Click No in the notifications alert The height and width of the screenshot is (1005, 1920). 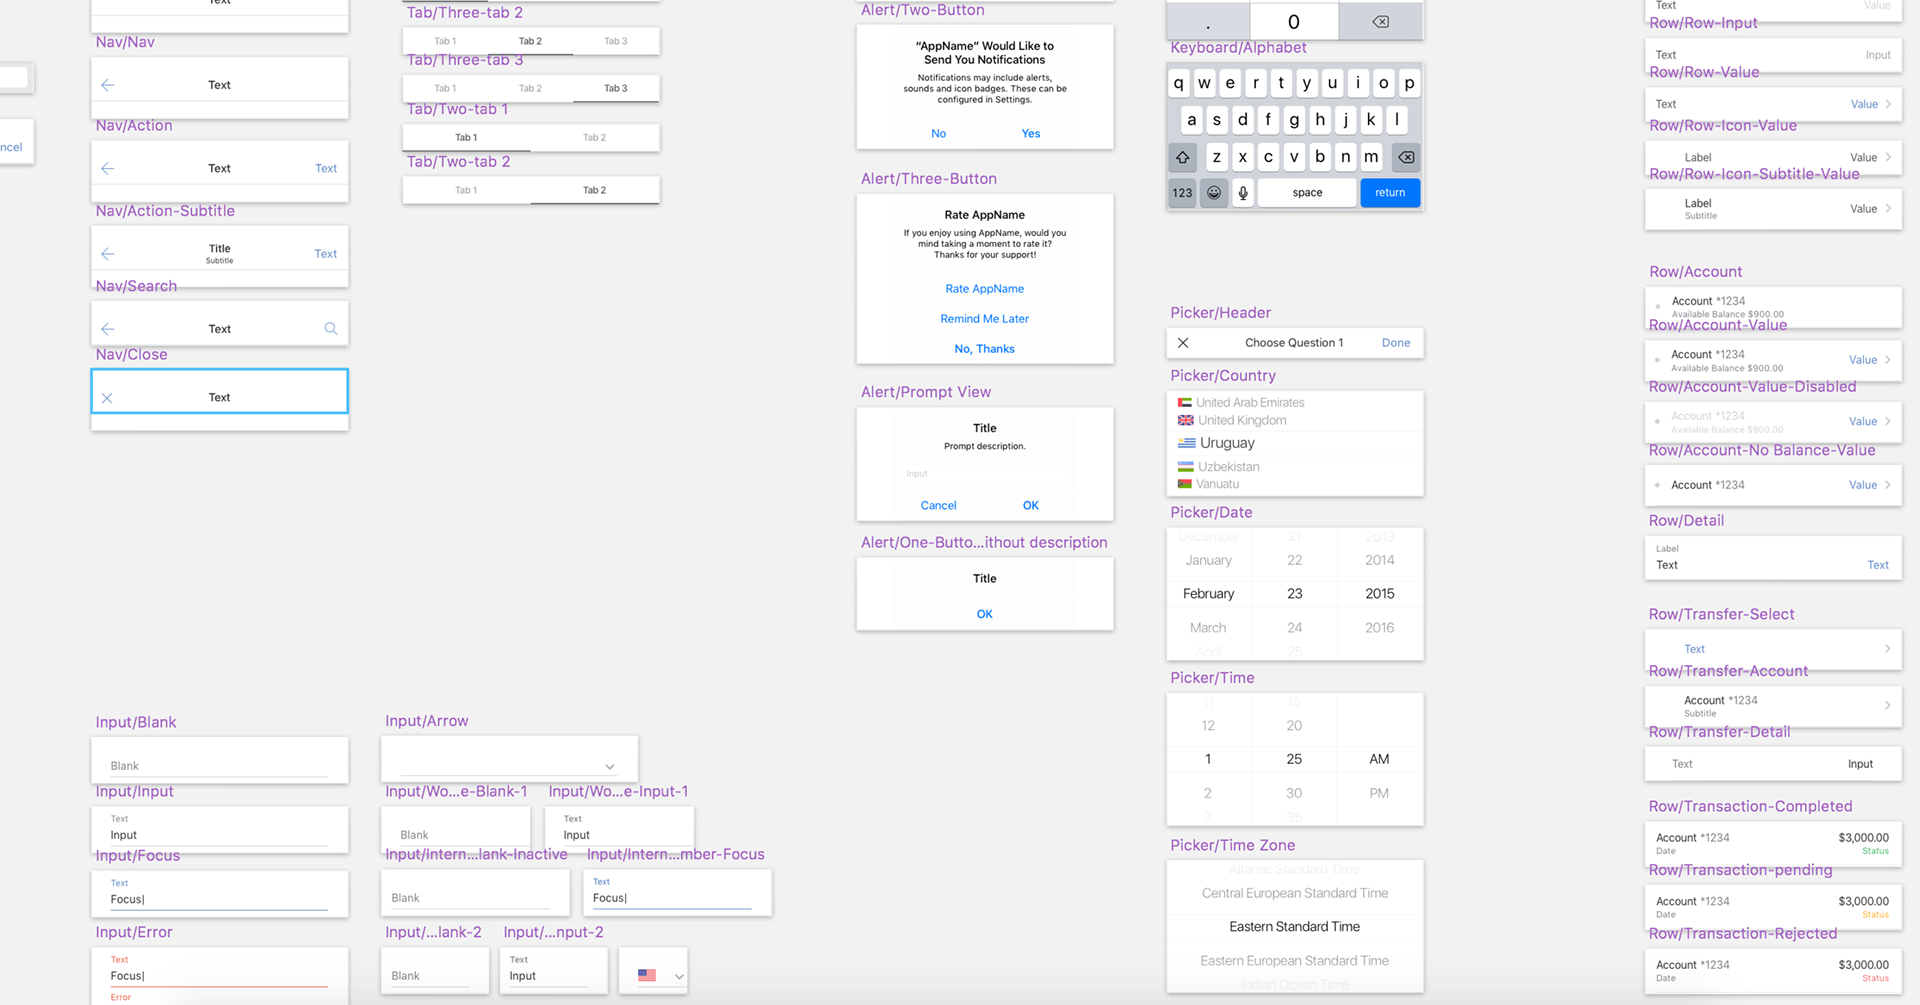[x=938, y=133]
